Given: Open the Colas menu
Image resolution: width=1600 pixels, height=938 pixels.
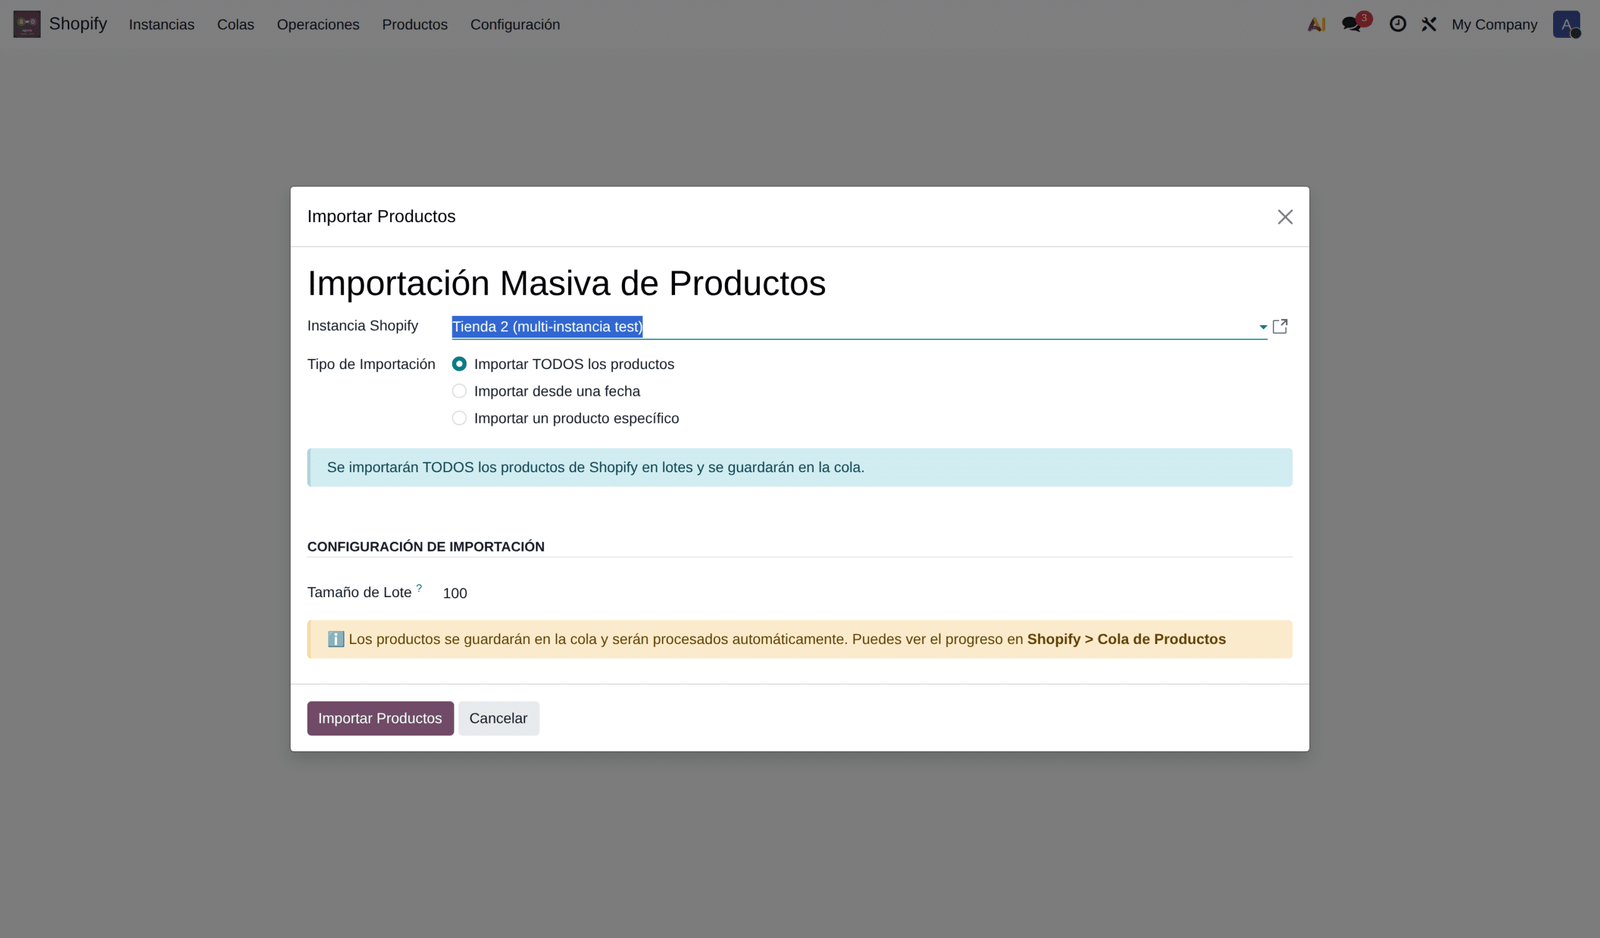Looking at the screenshot, I should pos(235,24).
